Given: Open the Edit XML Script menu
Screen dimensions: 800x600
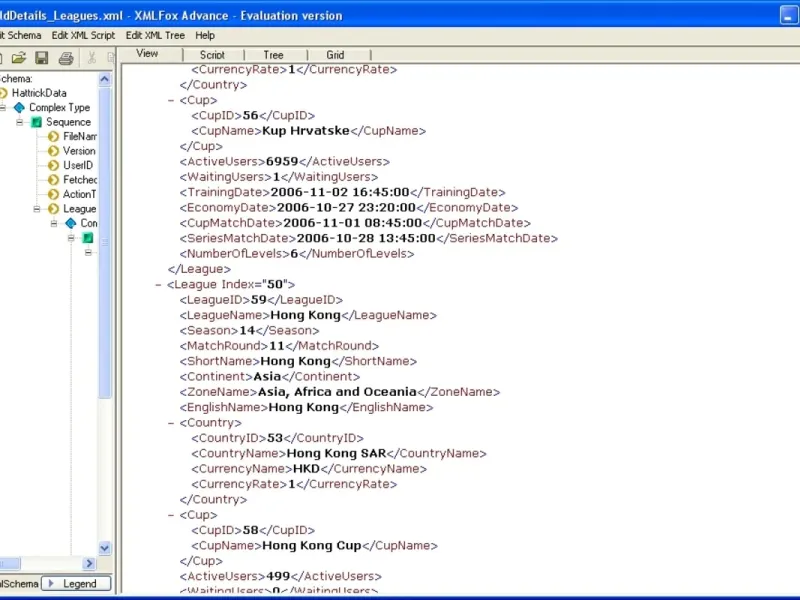Looking at the screenshot, I should tap(83, 35).
